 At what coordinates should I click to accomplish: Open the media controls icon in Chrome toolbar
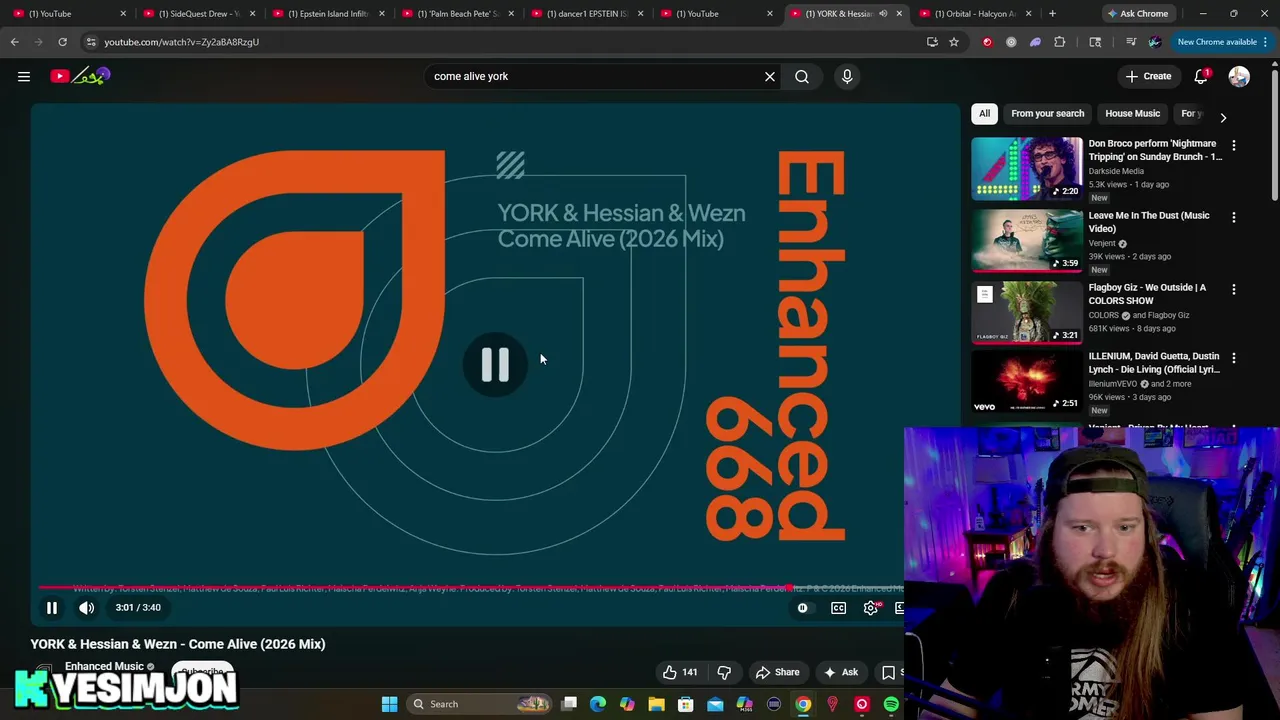tap(1131, 42)
